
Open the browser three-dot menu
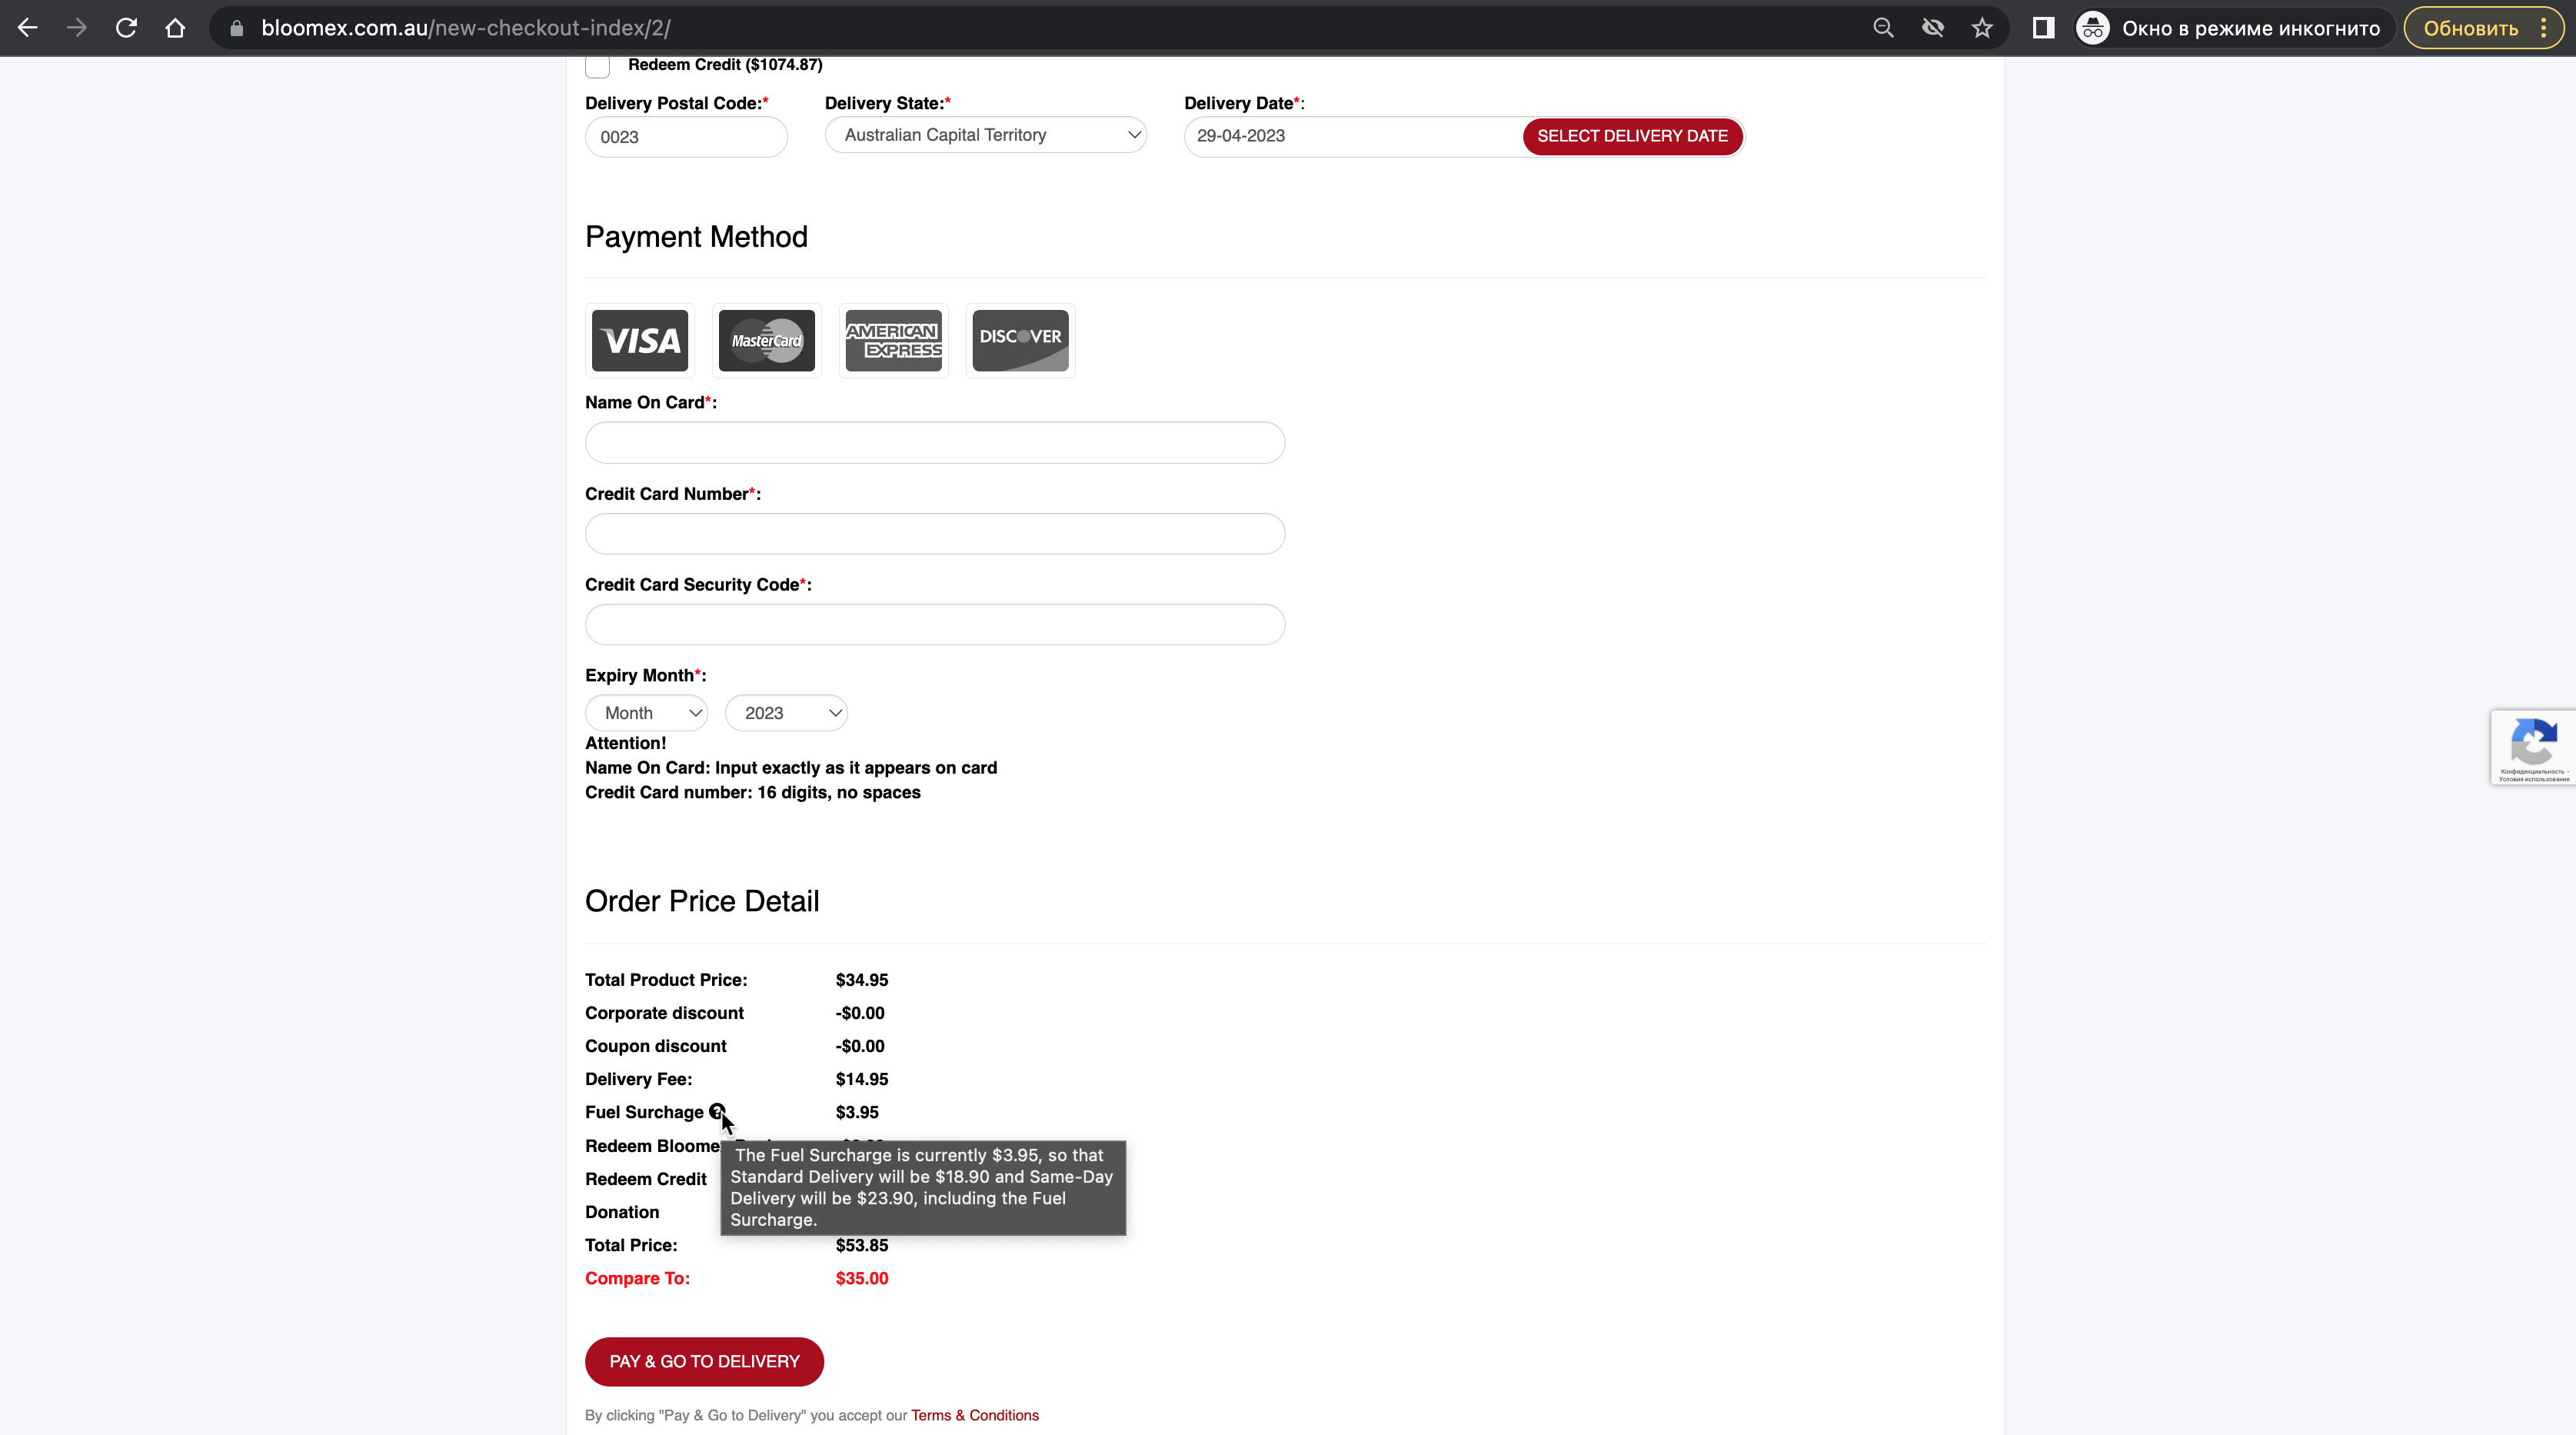coord(2544,28)
